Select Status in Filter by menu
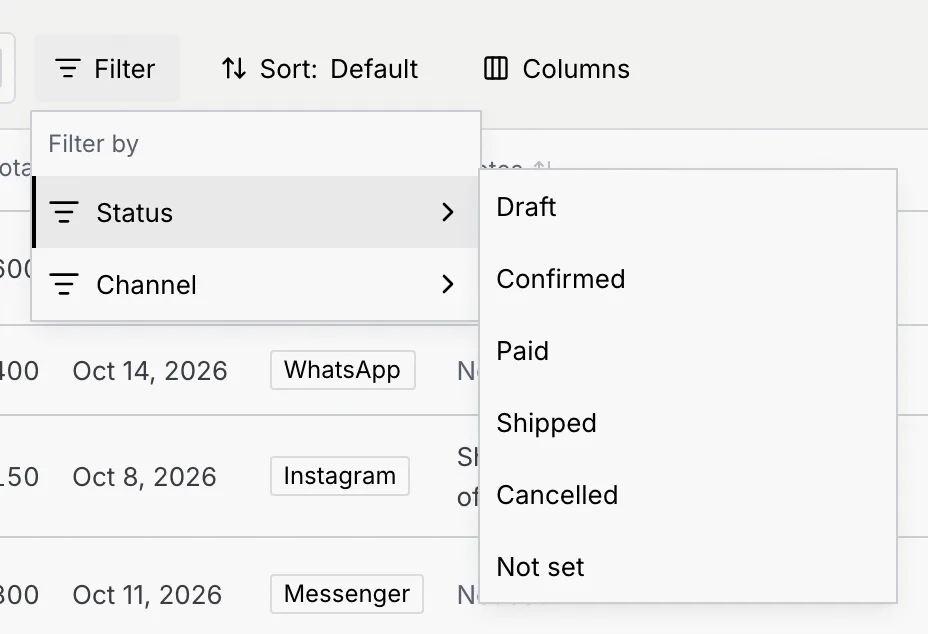This screenshot has width=928, height=634. coord(256,213)
